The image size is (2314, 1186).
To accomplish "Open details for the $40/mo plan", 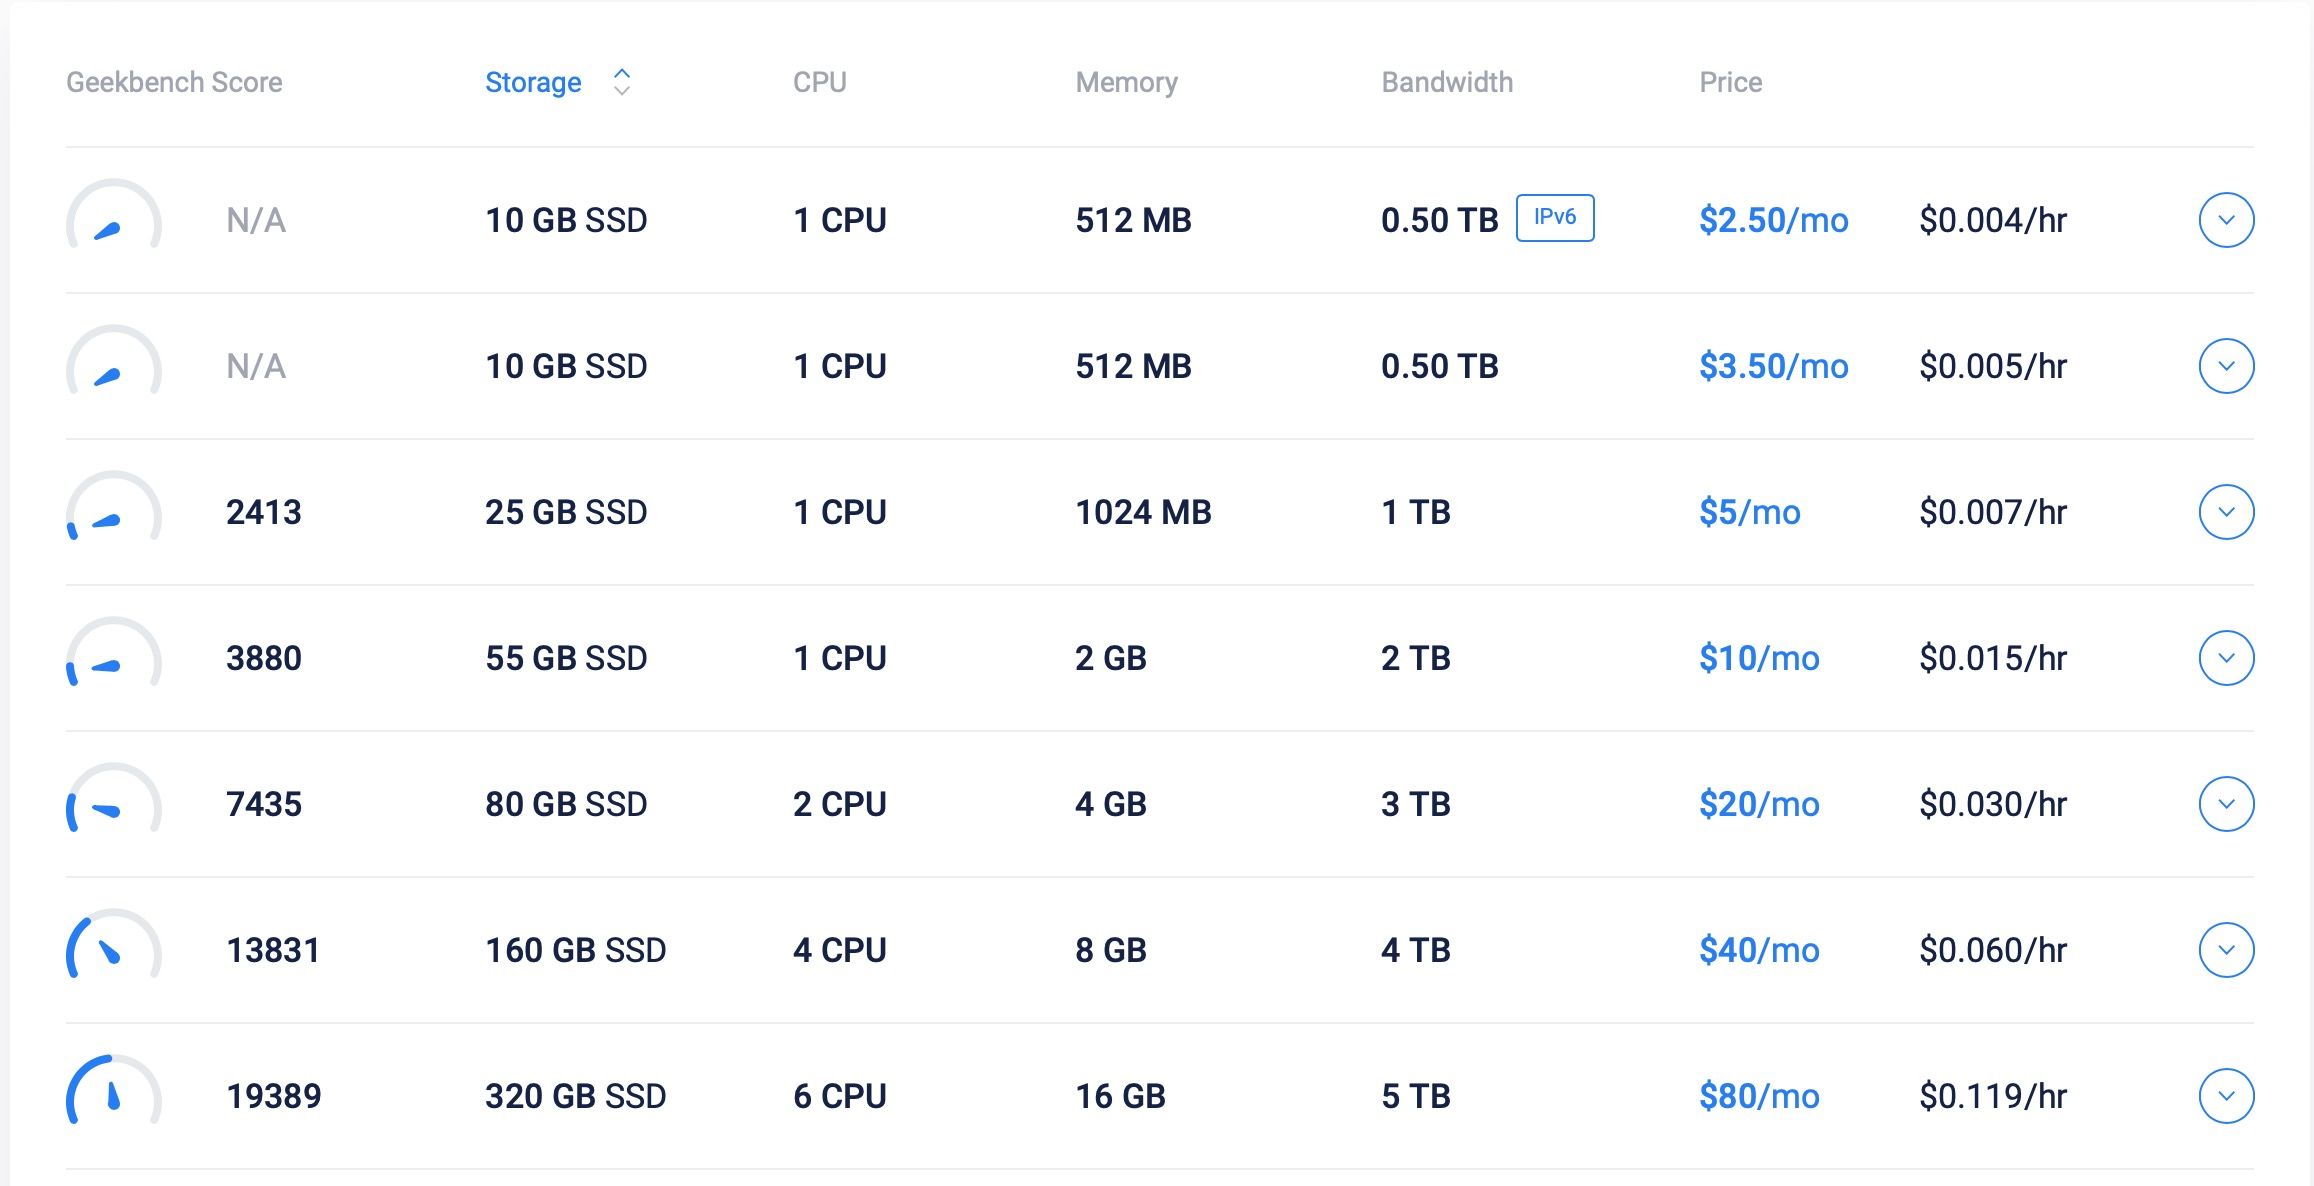I will [2226, 950].
